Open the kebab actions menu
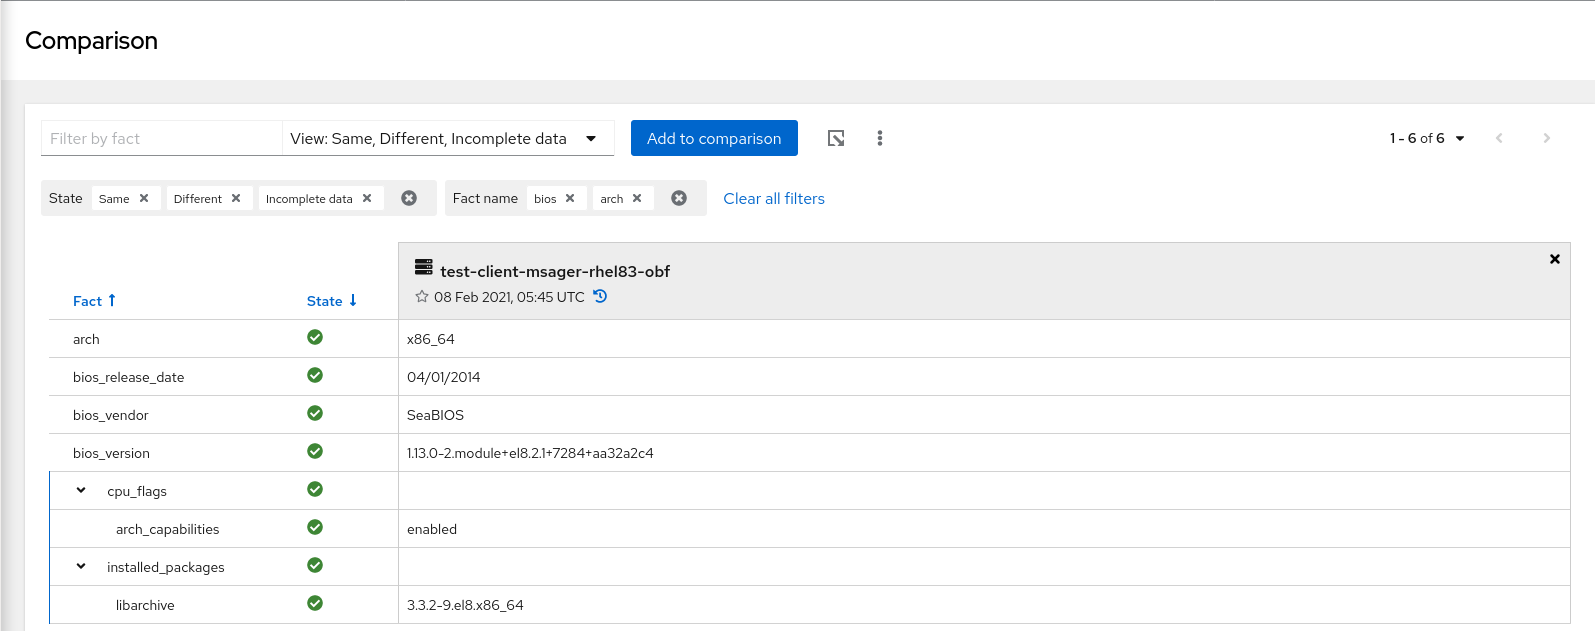1595x631 pixels. [880, 138]
